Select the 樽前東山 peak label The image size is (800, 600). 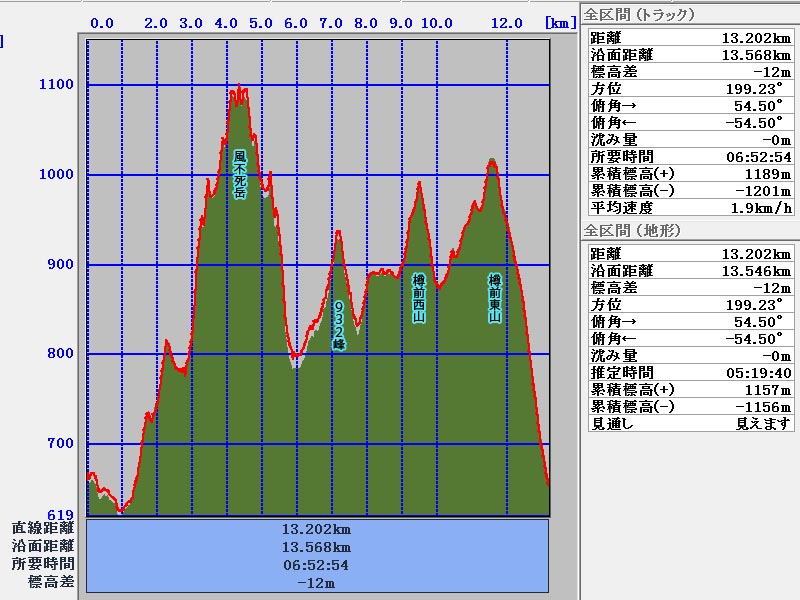pyautogui.click(x=494, y=298)
